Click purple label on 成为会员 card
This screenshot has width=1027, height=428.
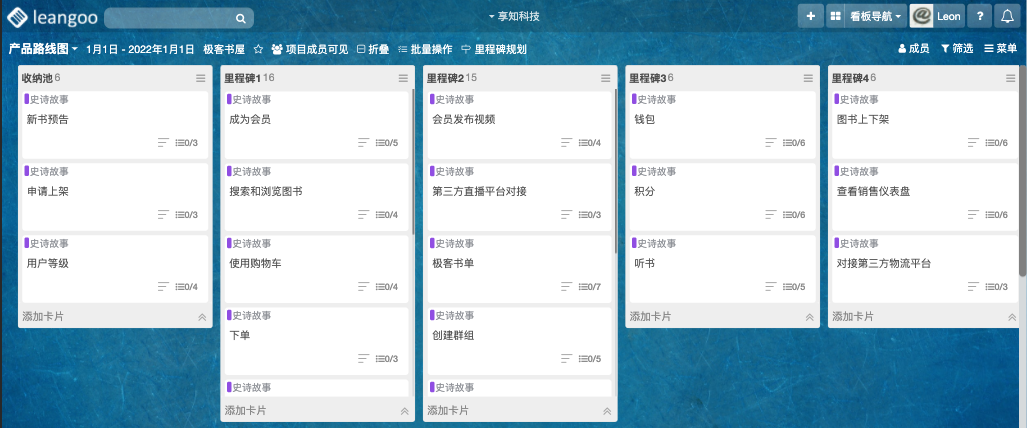pos(229,99)
